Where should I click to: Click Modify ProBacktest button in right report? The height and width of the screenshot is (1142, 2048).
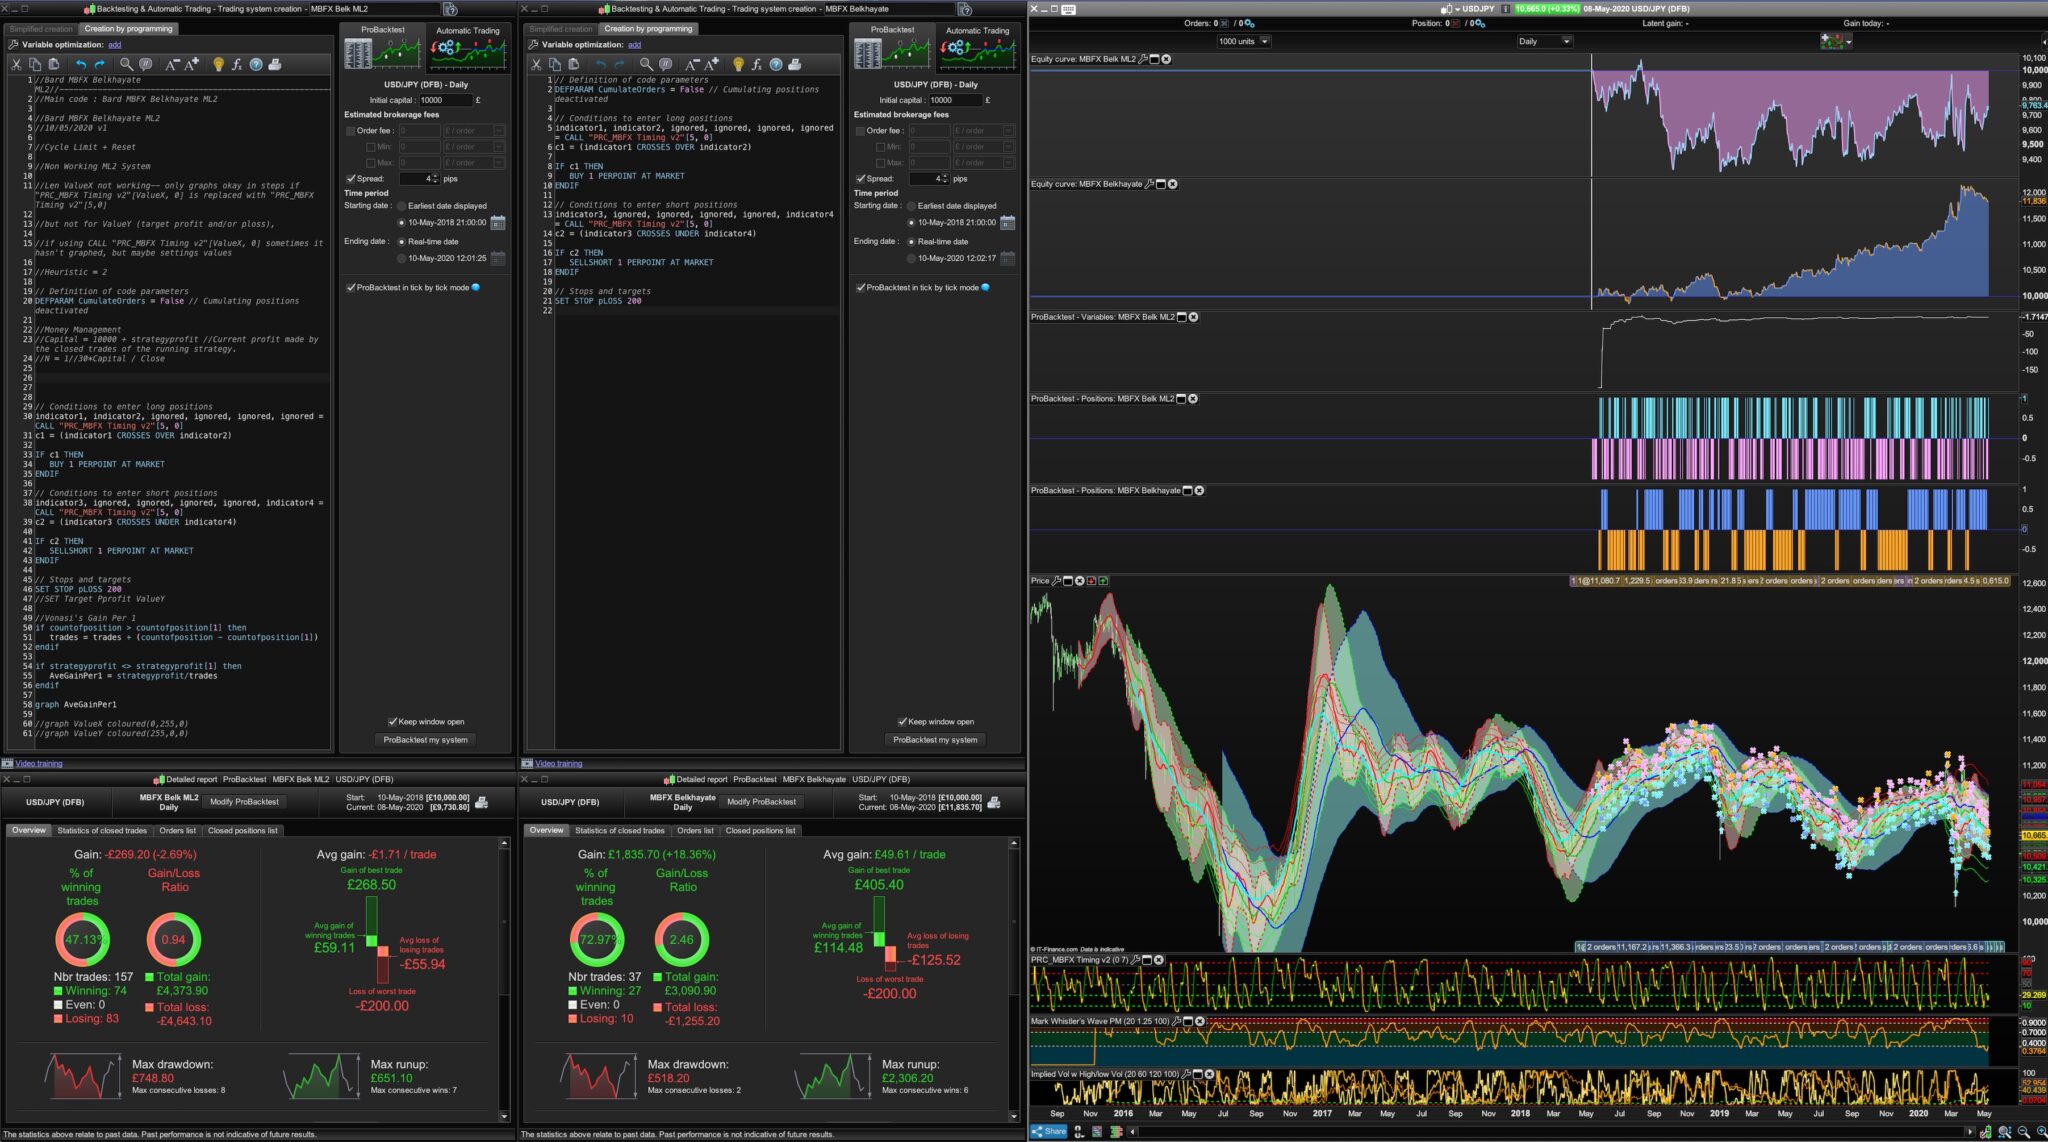761,802
